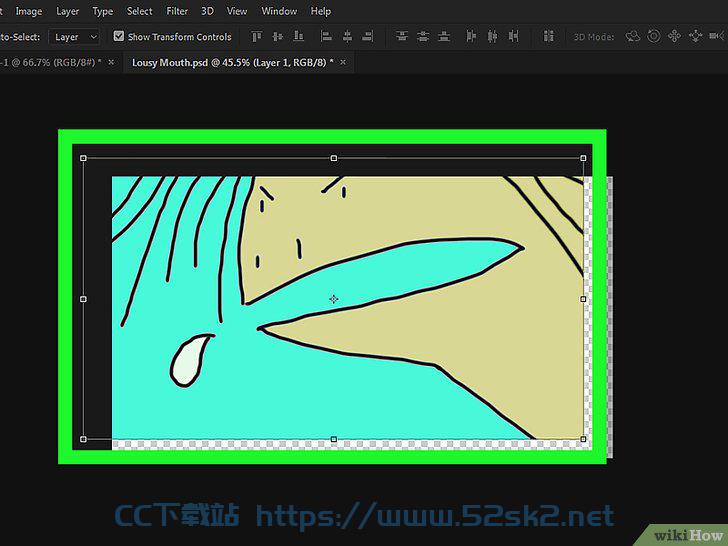Select the 3D Pan mode icon

tap(674, 36)
